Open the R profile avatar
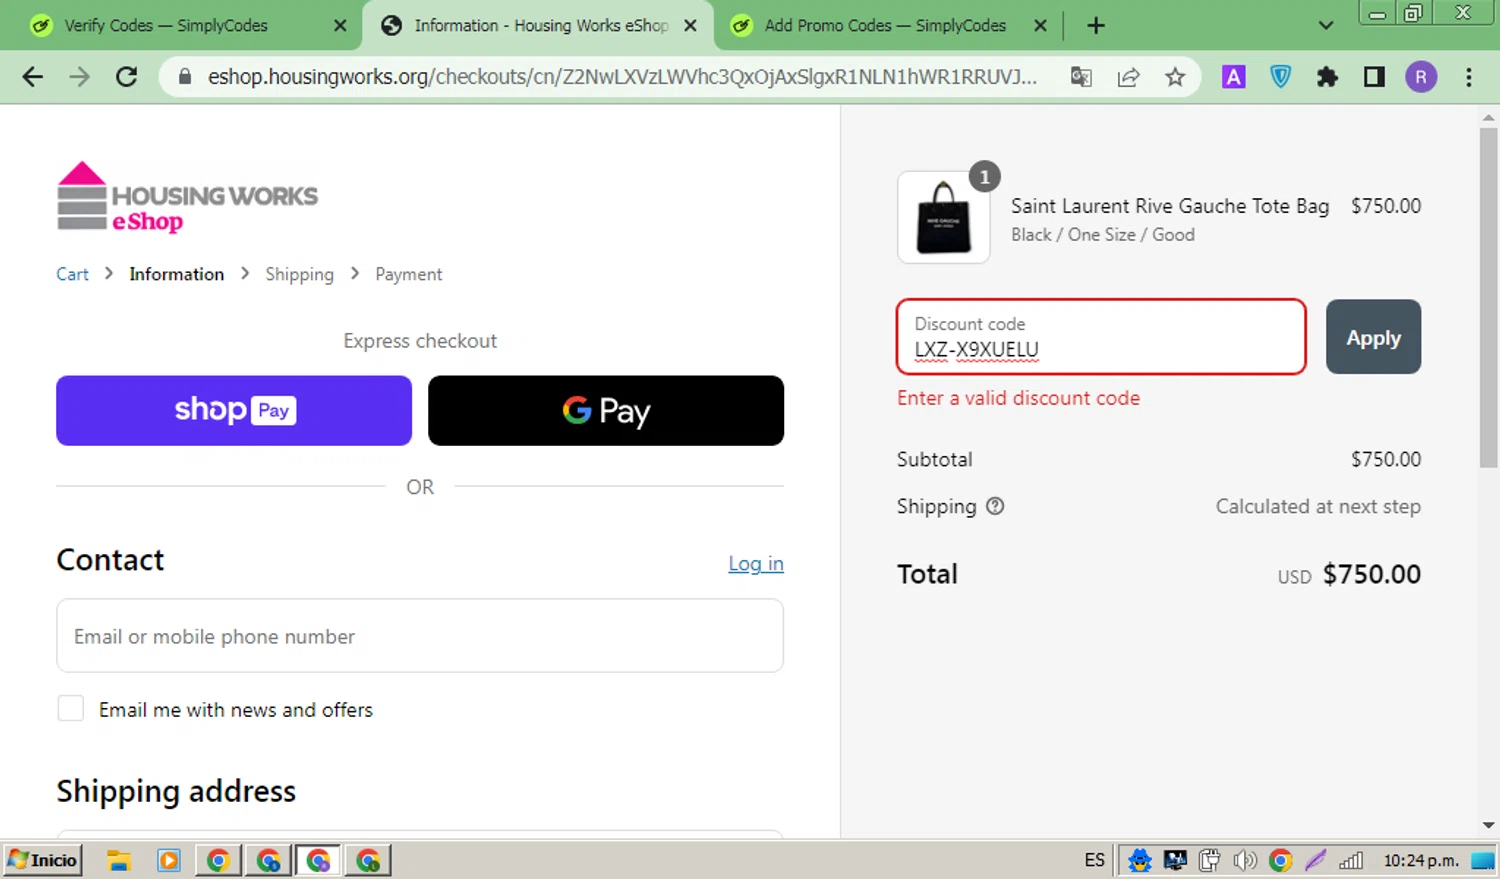This screenshot has height=879, width=1500. click(x=1421, y=77)
